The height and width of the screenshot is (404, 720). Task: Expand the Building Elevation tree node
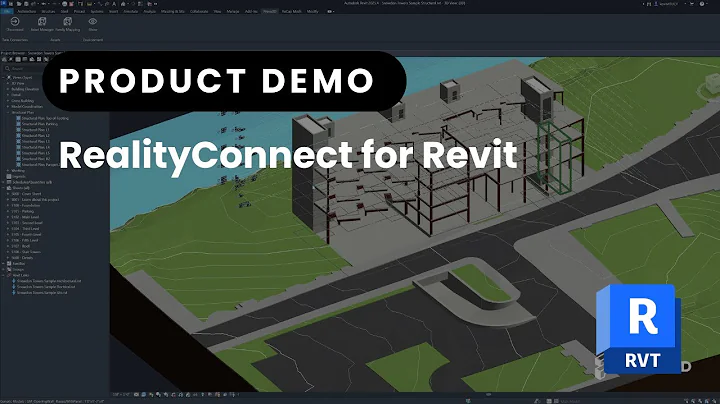8,89
